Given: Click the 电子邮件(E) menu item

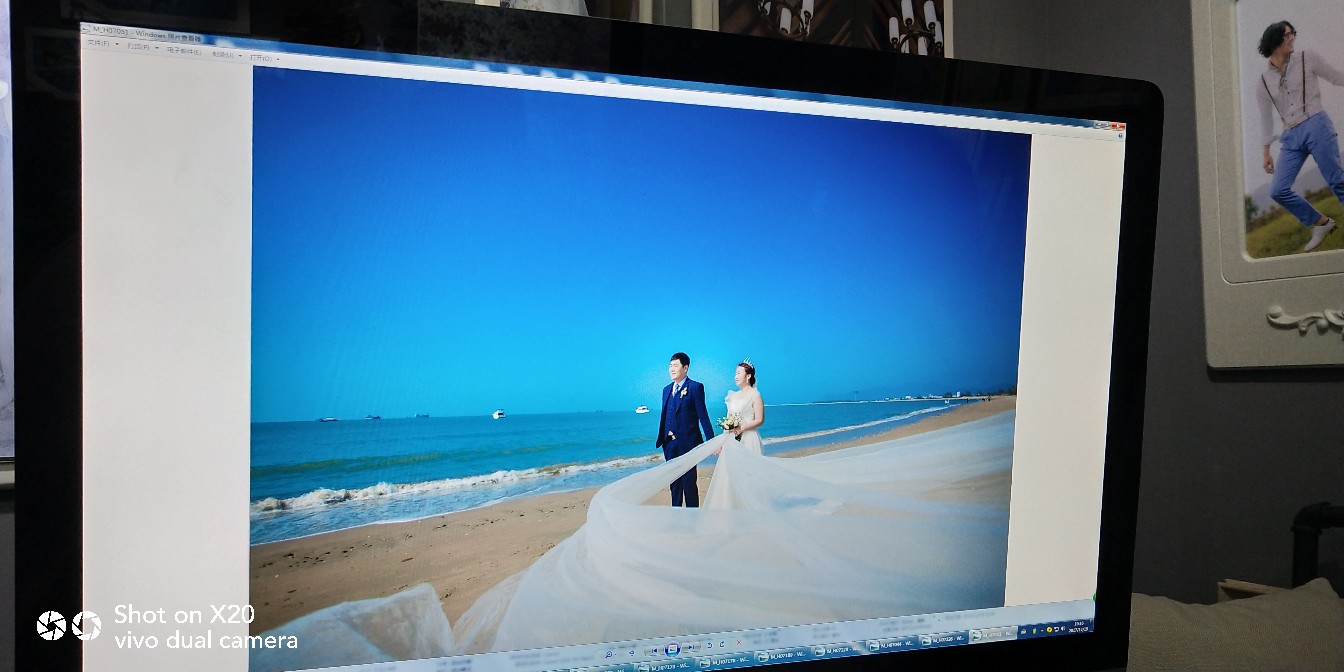Looking at the screenshot, I should (184, 51).
